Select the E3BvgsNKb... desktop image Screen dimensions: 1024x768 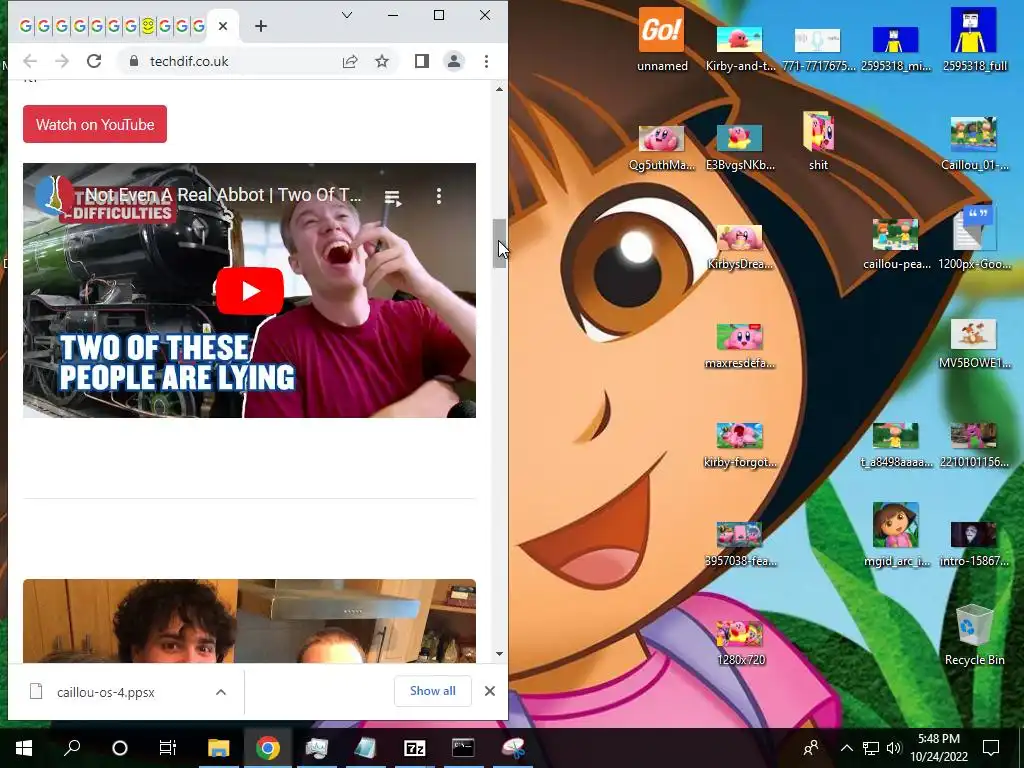[740, 148]
